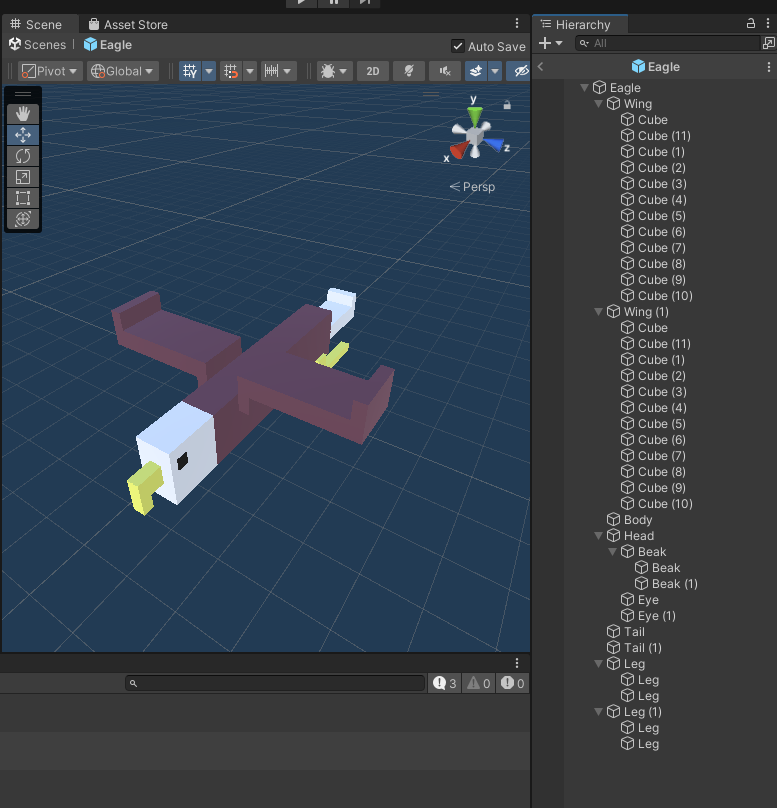Open scene effects dropdown arrow
This screenshot has width=777, height=808.
pyautogui.click(x=495, y=71)
